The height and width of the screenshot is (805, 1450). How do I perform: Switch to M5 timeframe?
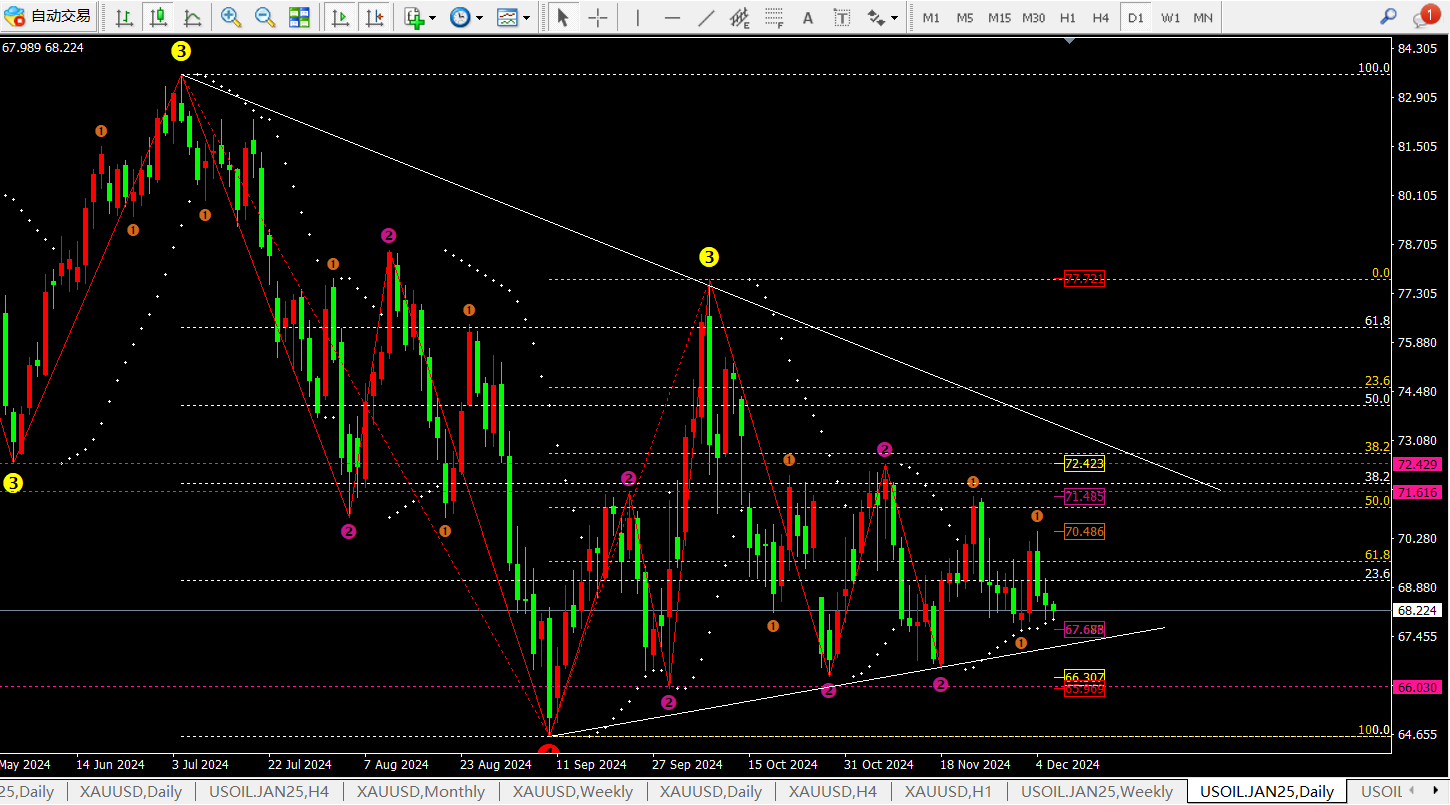(964, 17)
